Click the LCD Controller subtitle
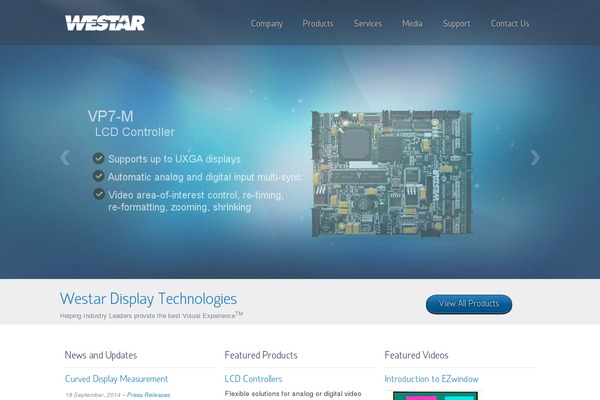 tap(135, 132)
